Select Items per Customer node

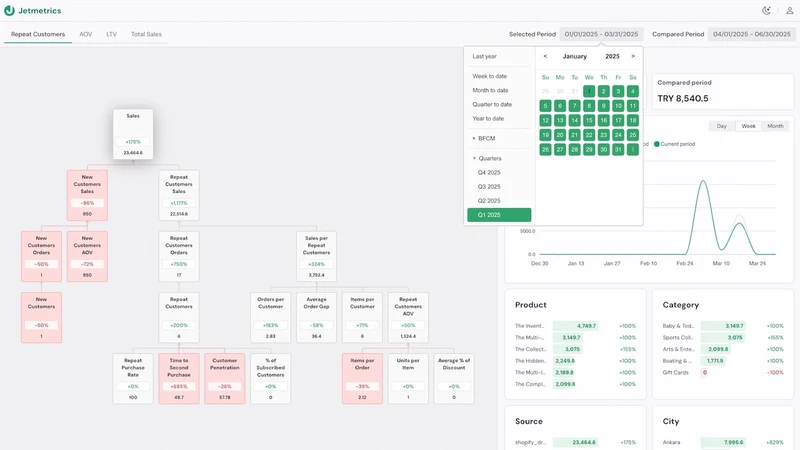pyautogui.click(x=362, y=317)
